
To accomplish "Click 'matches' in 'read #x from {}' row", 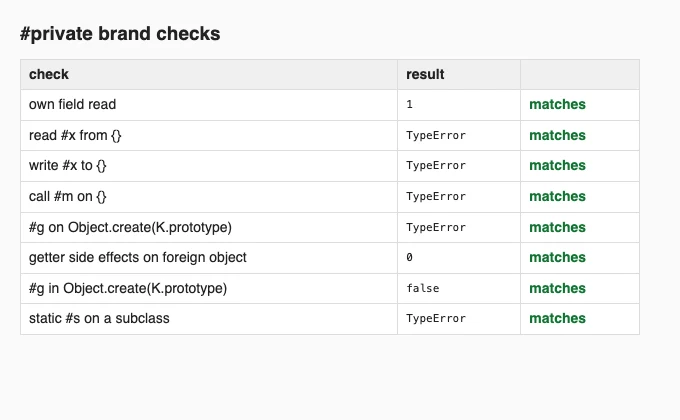I will (557, 135).
